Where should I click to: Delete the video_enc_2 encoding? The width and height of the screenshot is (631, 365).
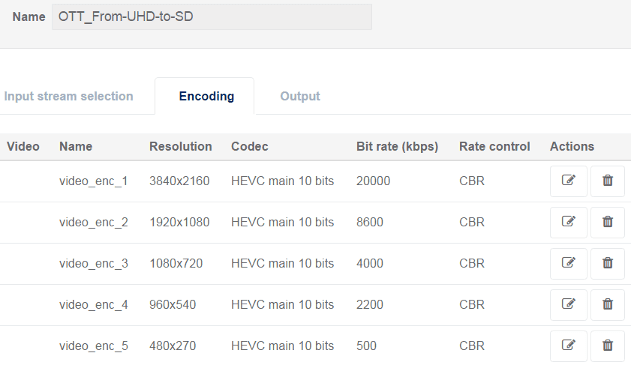point(607,222)
